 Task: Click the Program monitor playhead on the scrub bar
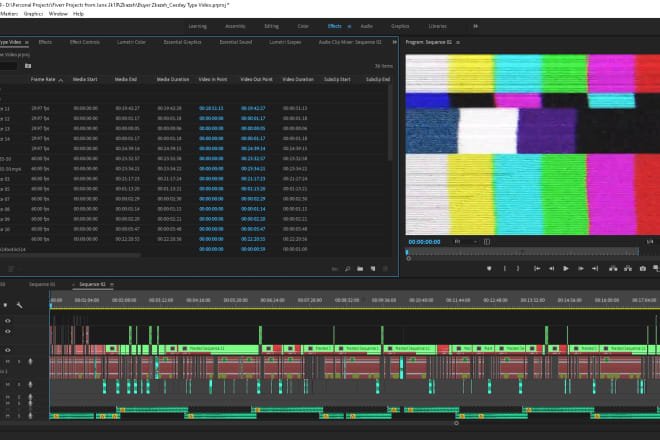tap(407, 252)
